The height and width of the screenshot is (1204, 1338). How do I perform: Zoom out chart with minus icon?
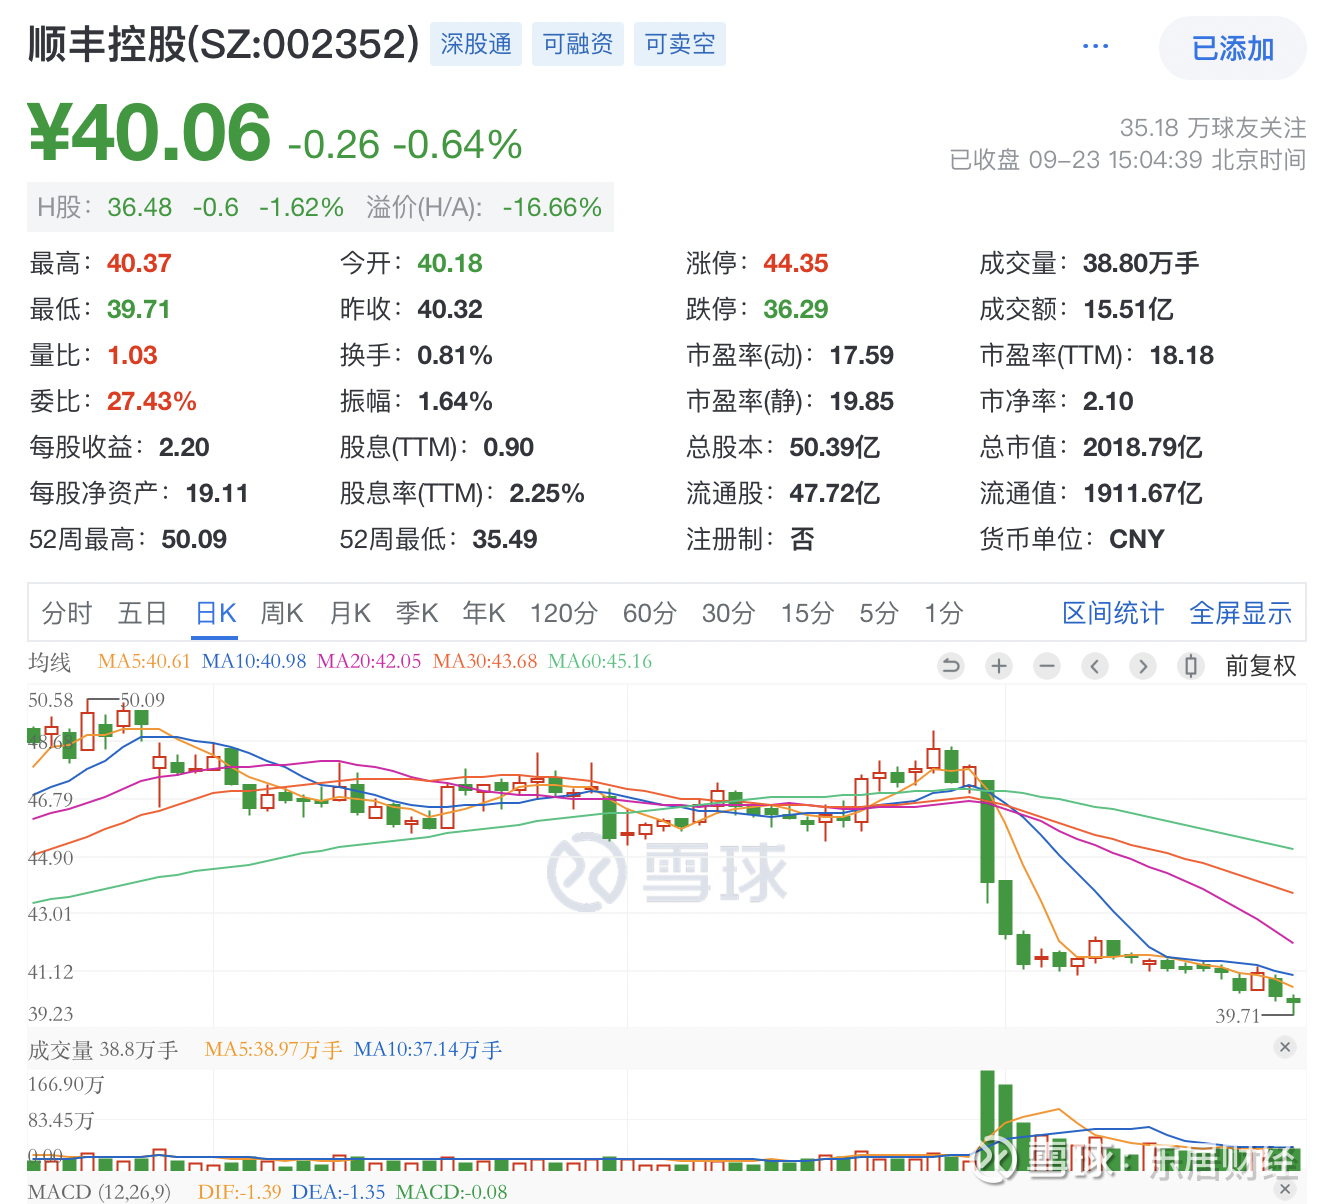click(1047, 666)
